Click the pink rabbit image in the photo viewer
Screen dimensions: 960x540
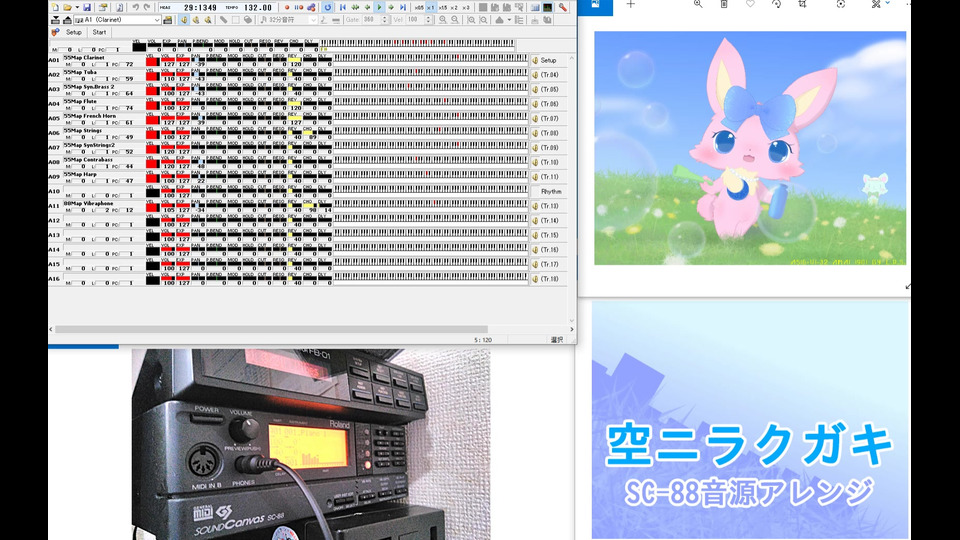tap(750, 148)
